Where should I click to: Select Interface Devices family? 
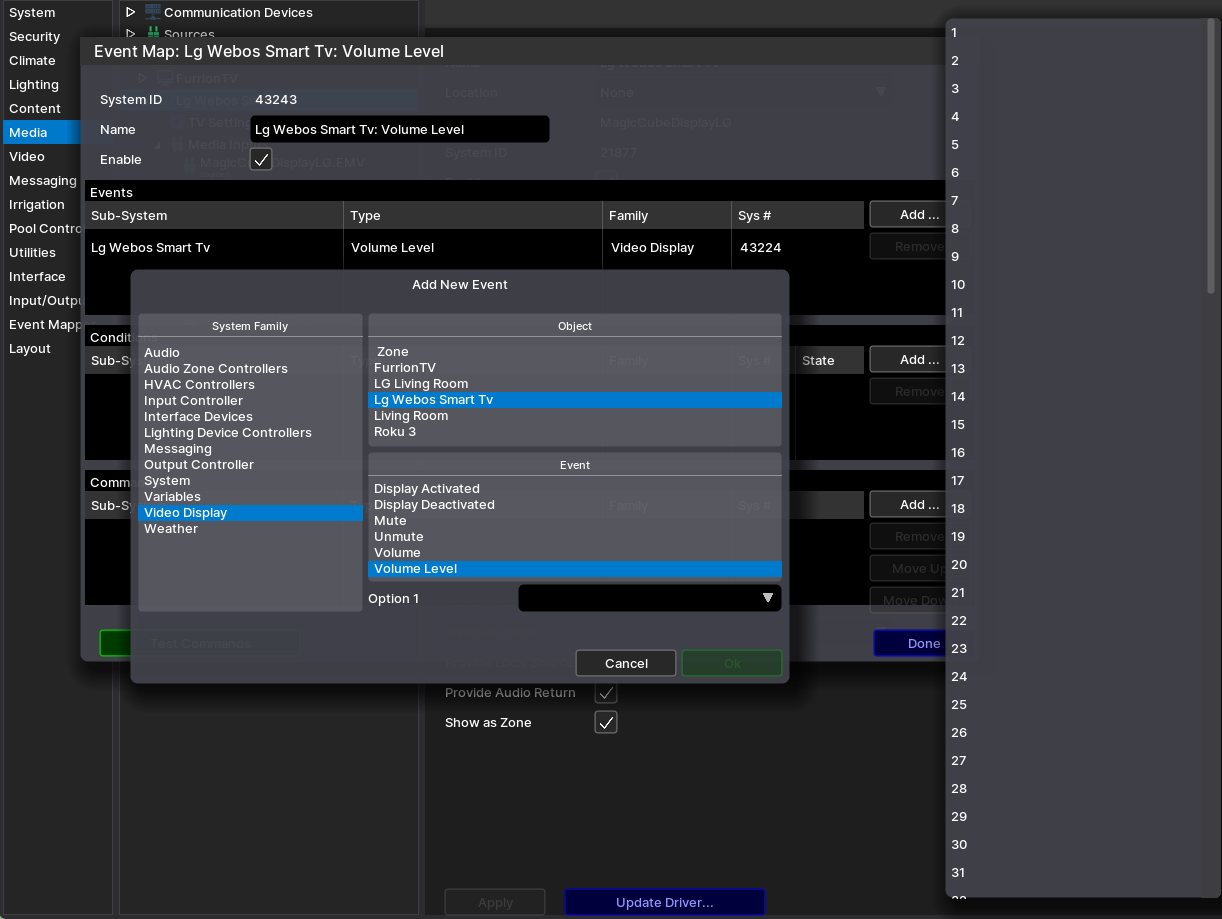point(250,416)
